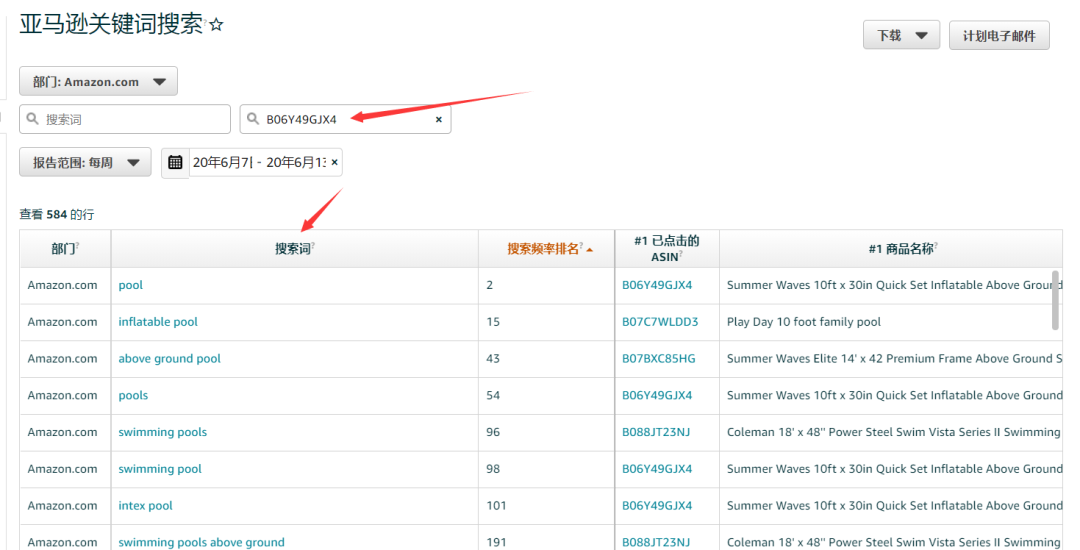Open the 下载 download dropdown

coord(901,35)
